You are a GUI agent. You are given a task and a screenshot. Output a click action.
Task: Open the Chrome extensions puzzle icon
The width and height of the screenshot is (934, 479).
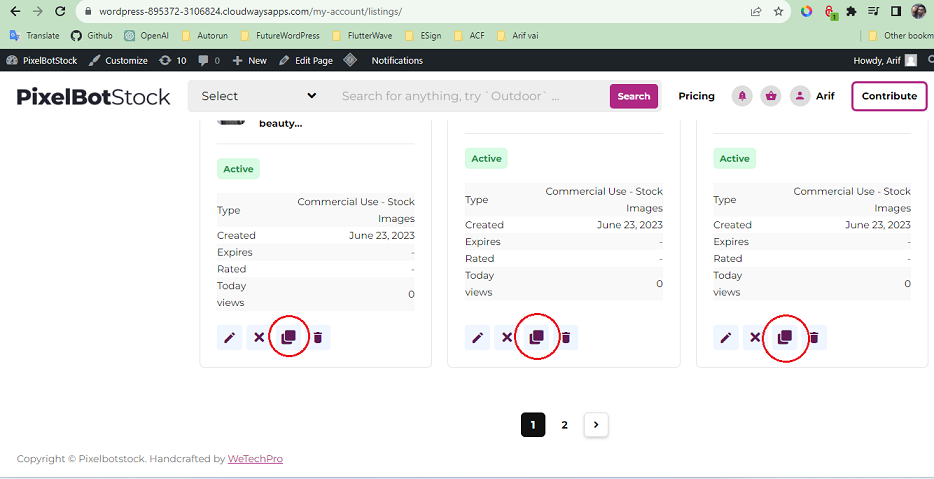[x=852, y=11]
